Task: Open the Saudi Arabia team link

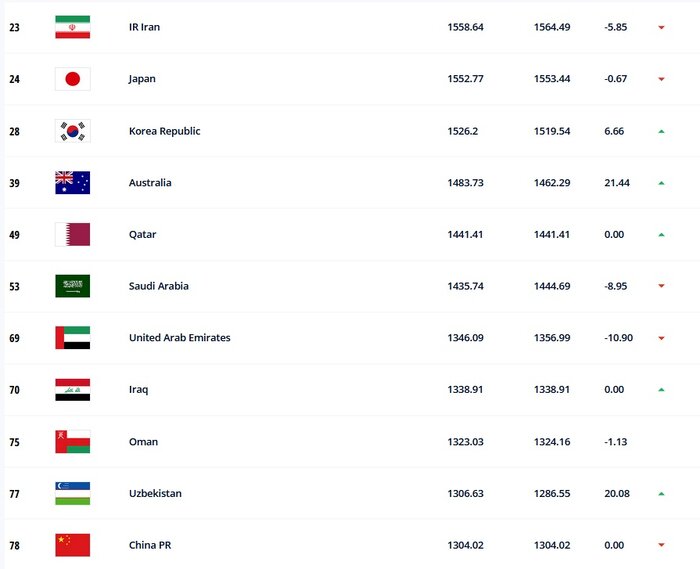Action: [x=159, y=286]
